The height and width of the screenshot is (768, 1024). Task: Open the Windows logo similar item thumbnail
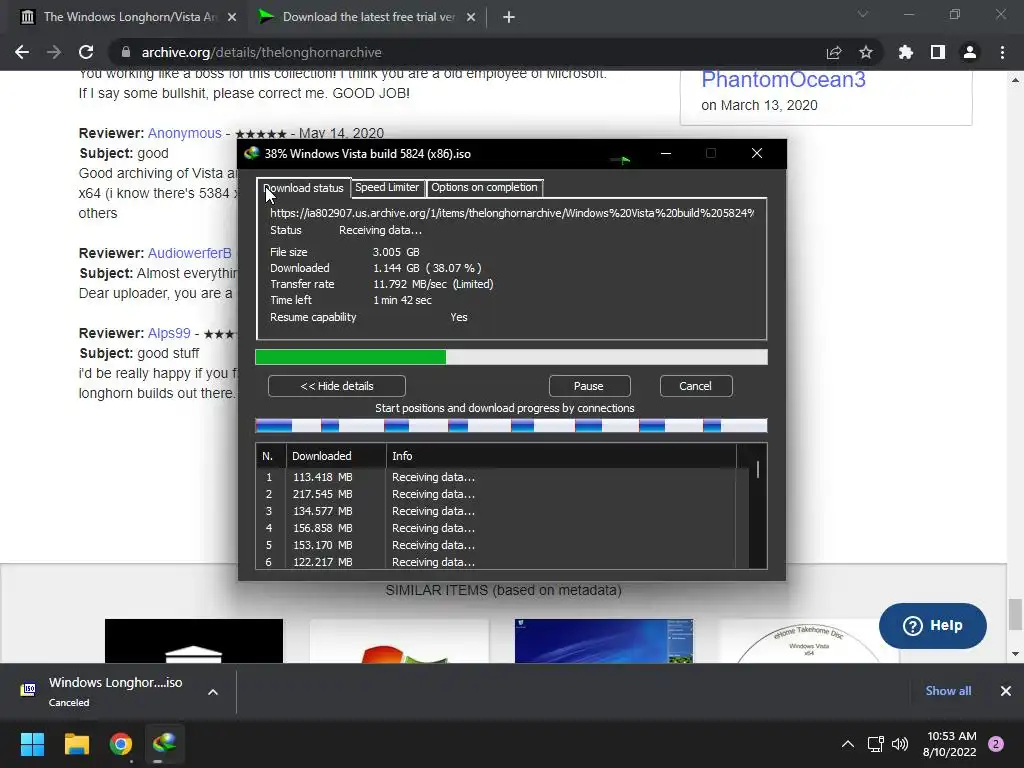399,641
